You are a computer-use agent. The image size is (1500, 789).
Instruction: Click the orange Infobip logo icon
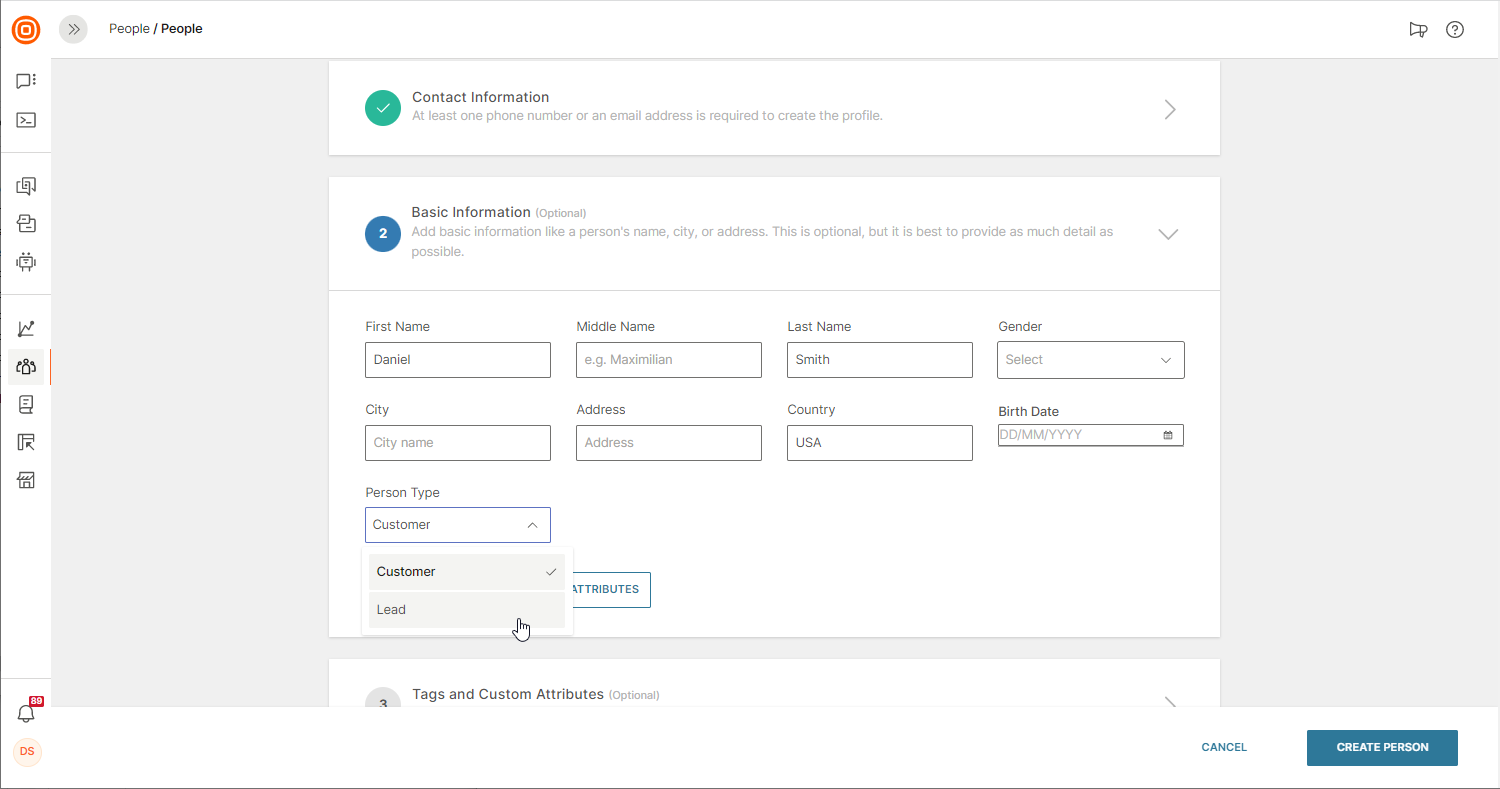26,30
